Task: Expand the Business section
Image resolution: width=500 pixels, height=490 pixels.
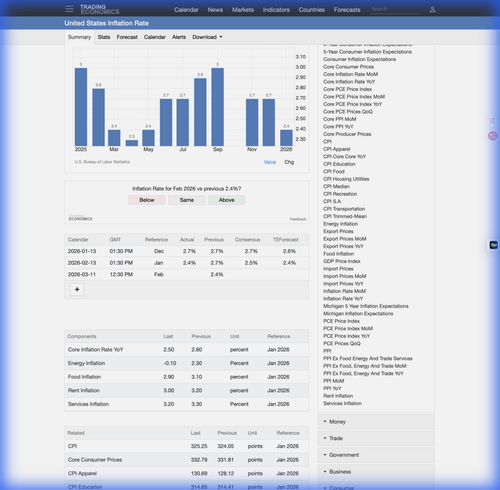Action: click(376, 472)
